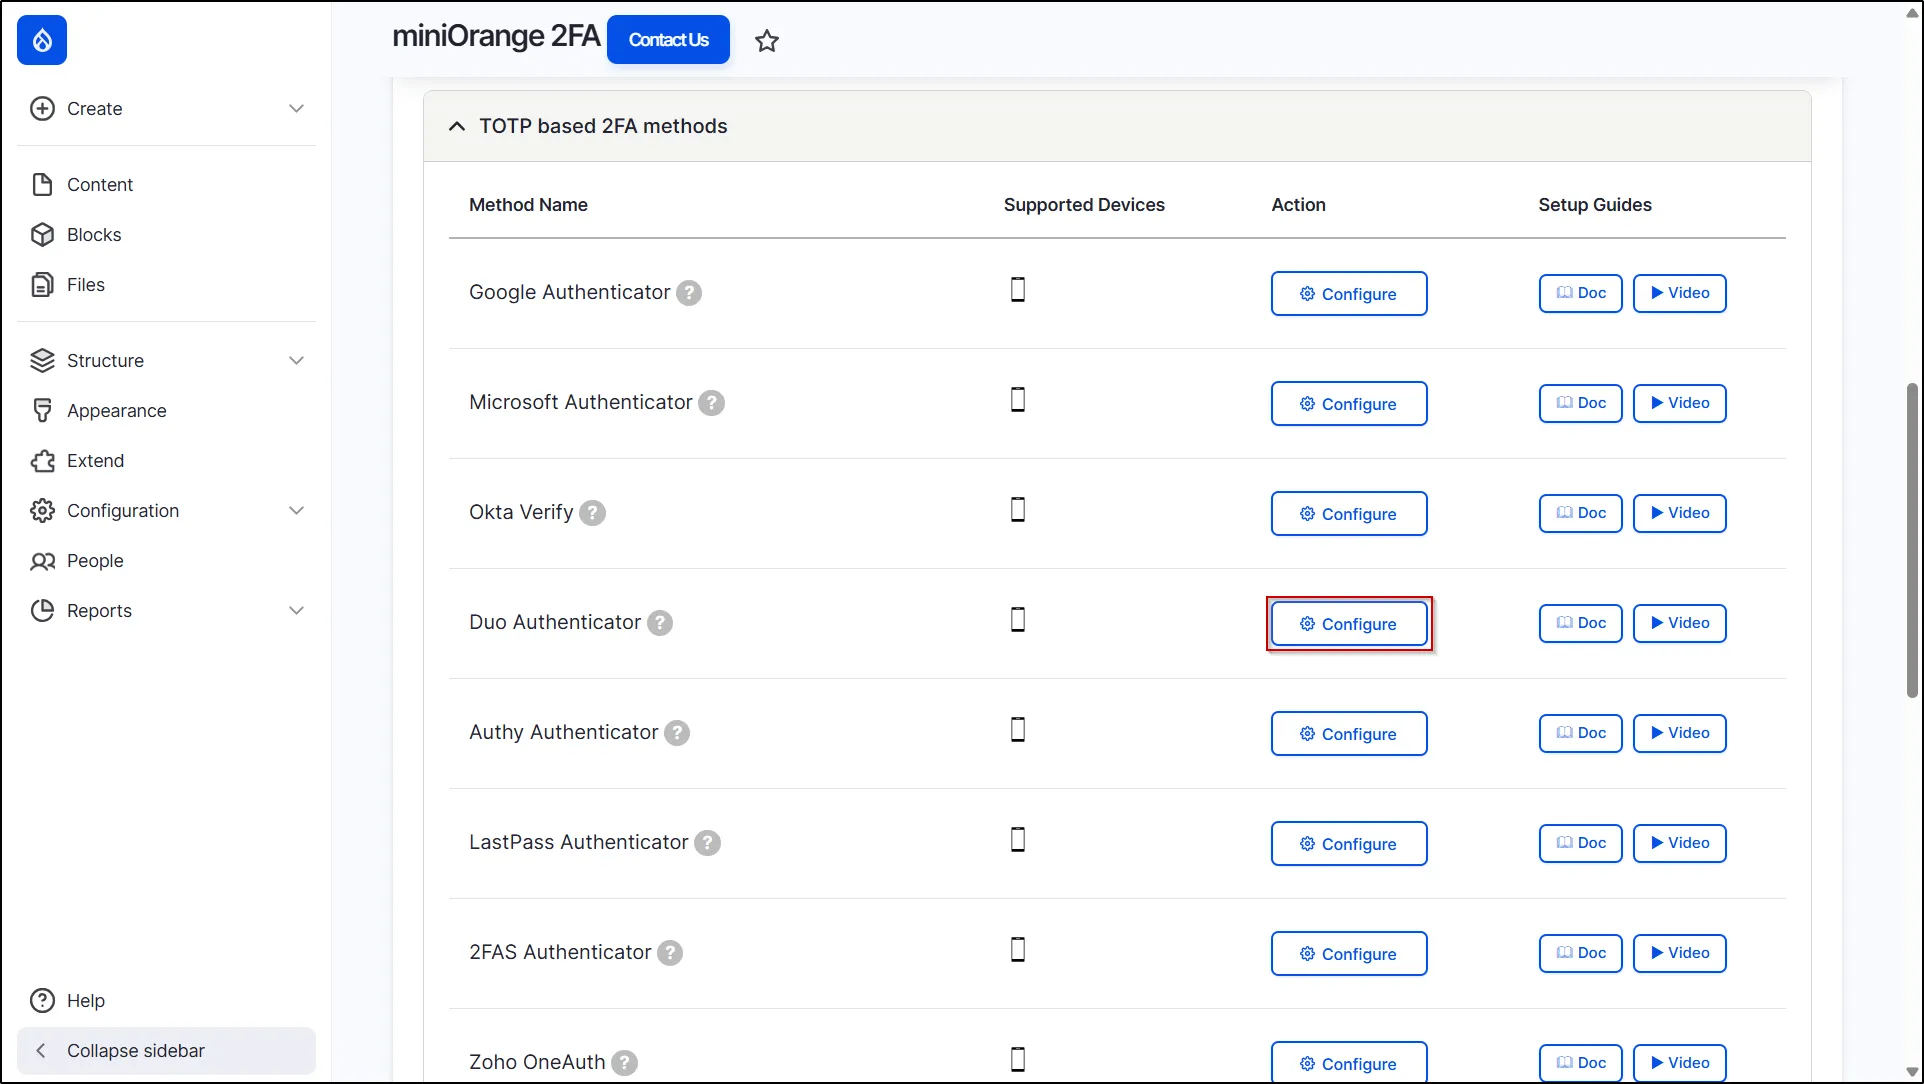This screenshot has height=1084, width=1924.
Task: Go to Appearance in the sidebar
Action: (166, 411)
